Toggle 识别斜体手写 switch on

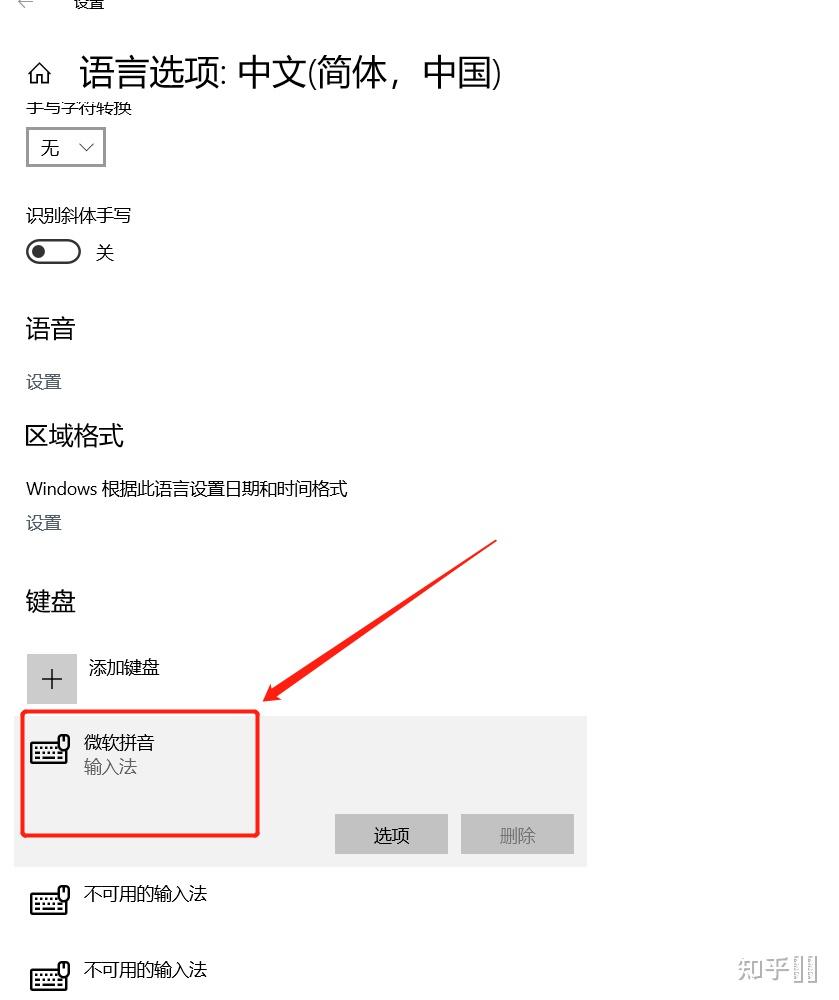click(54, 252)
